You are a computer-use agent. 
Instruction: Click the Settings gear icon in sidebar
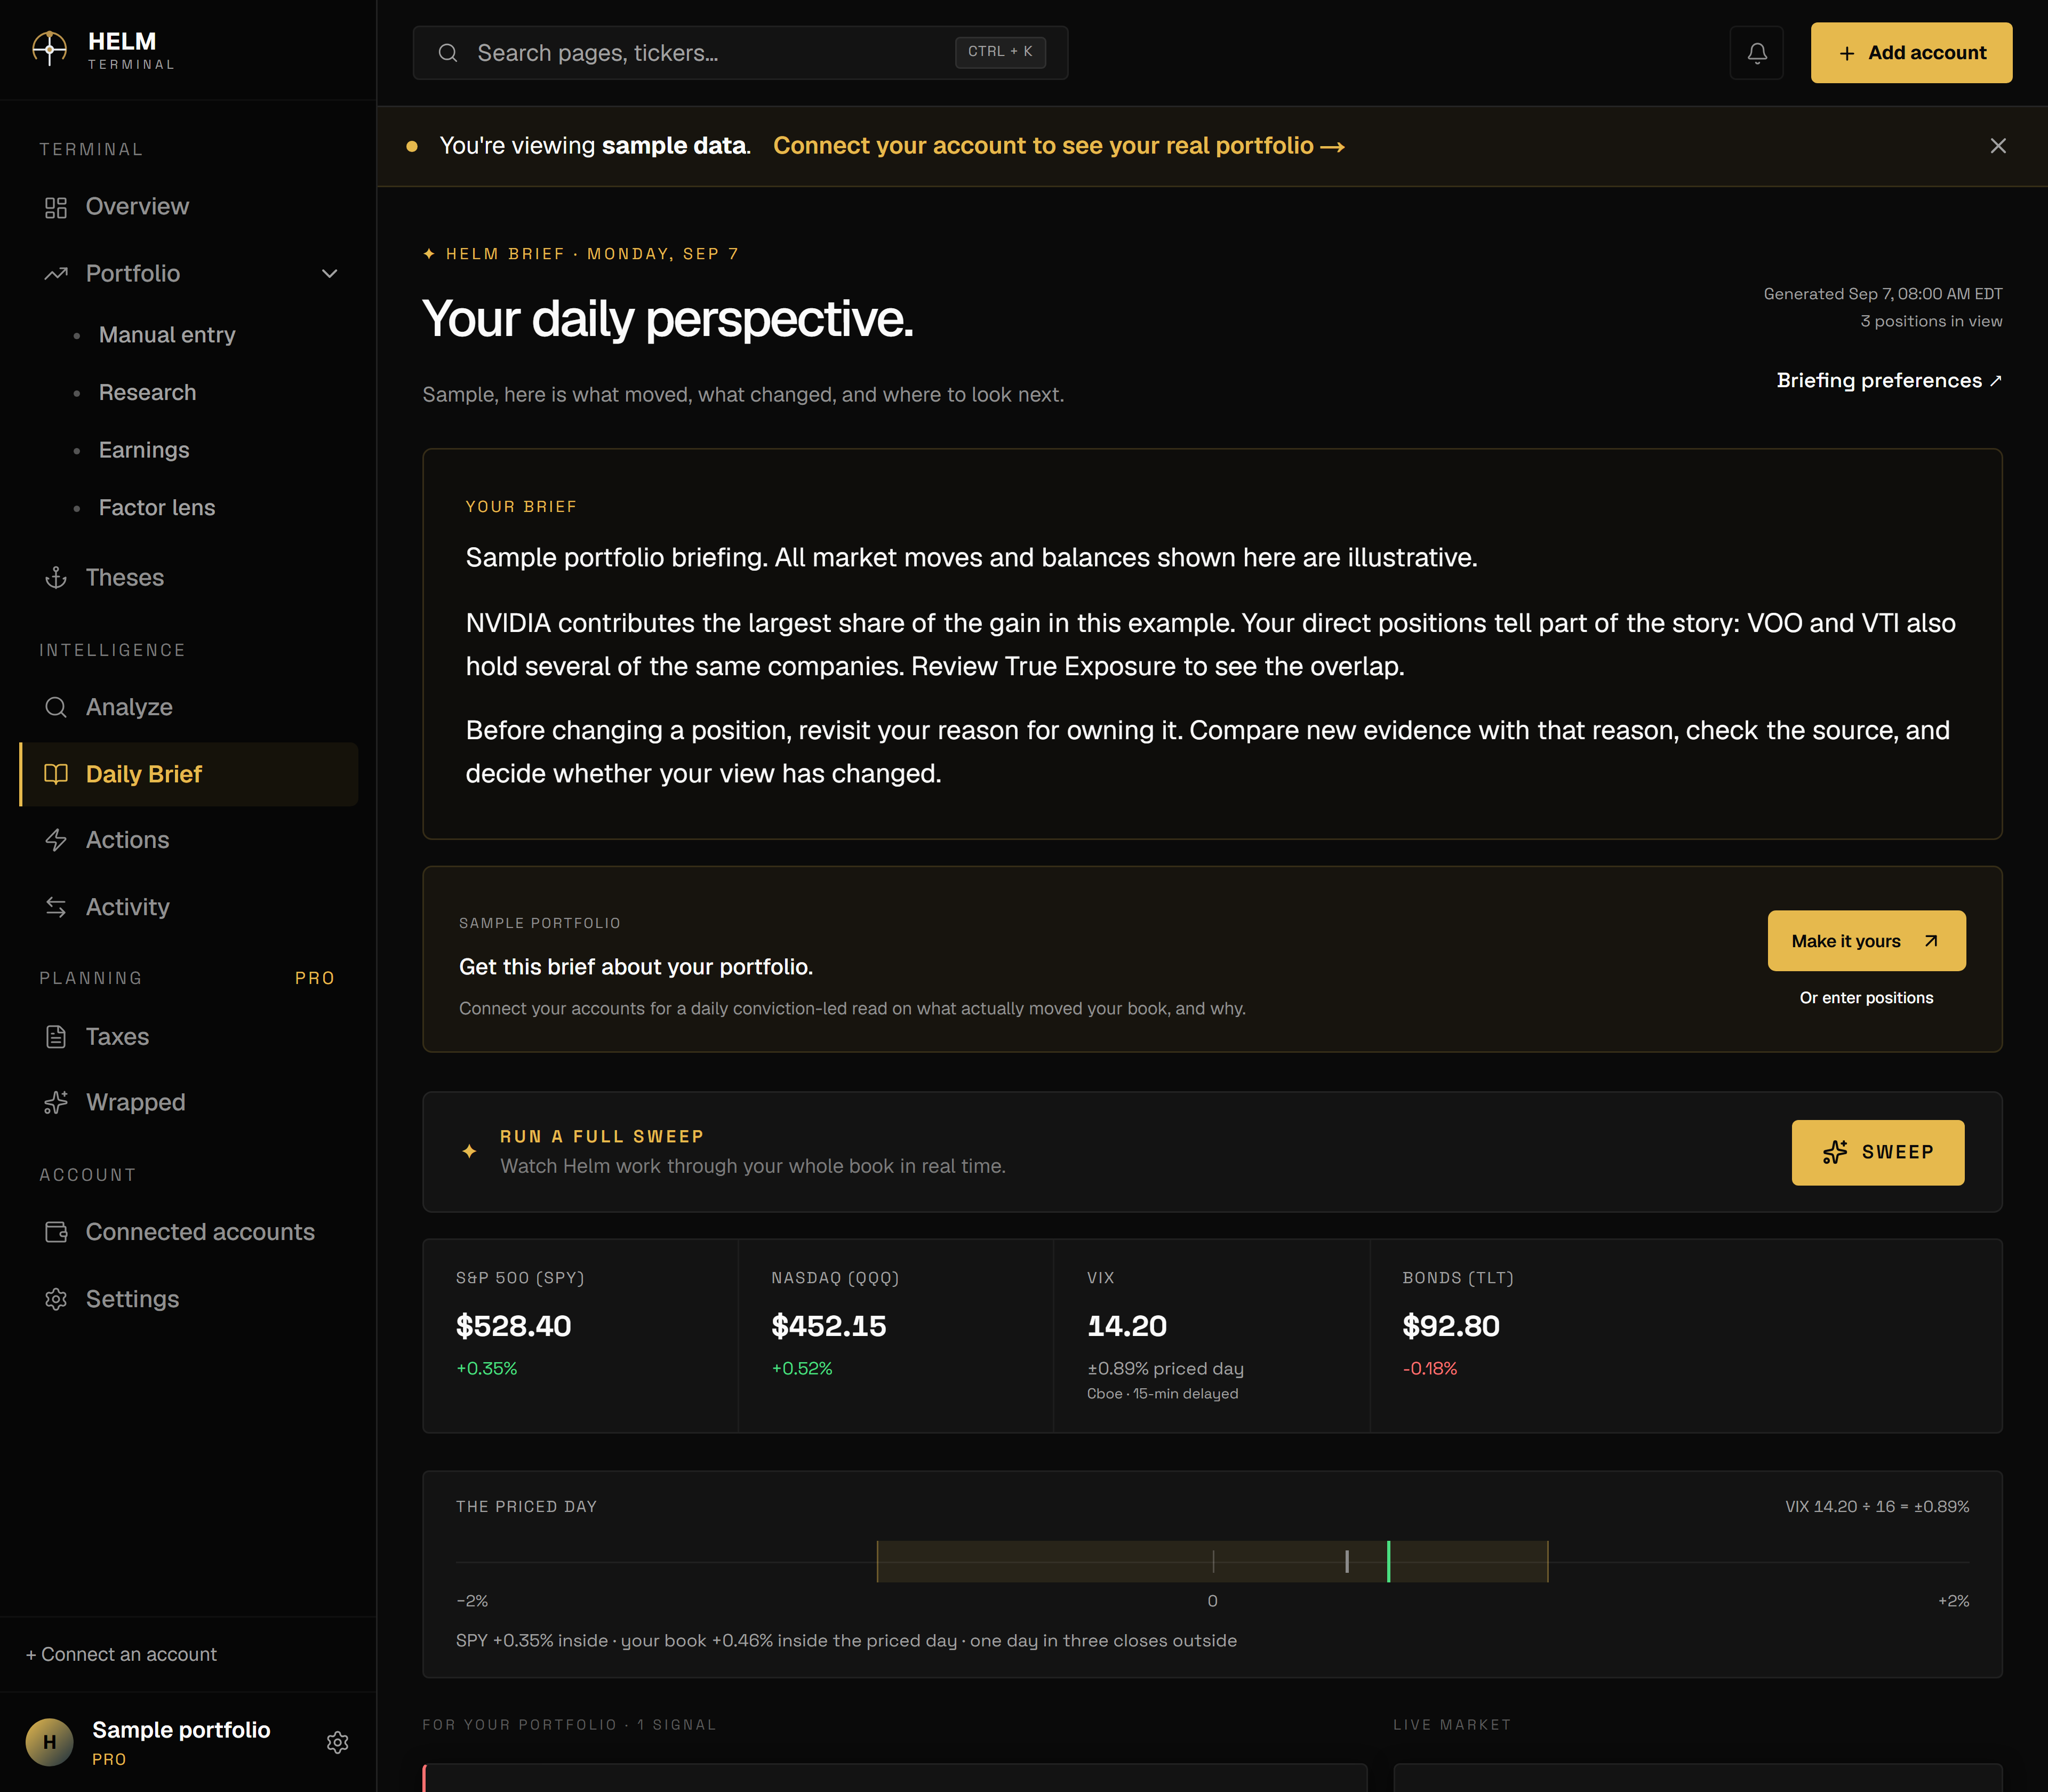pyautogui.click(x=56, y=1299)
